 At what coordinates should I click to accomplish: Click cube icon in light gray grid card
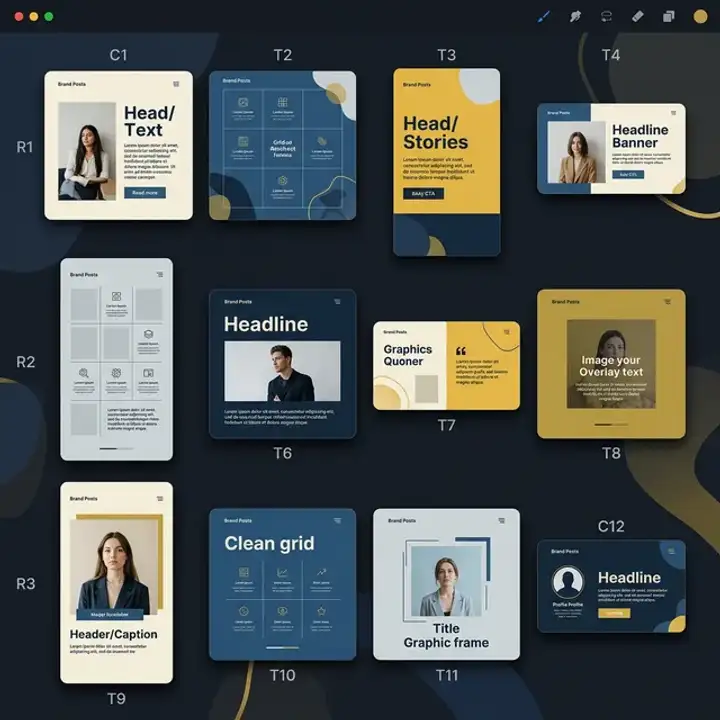[148, 334]
